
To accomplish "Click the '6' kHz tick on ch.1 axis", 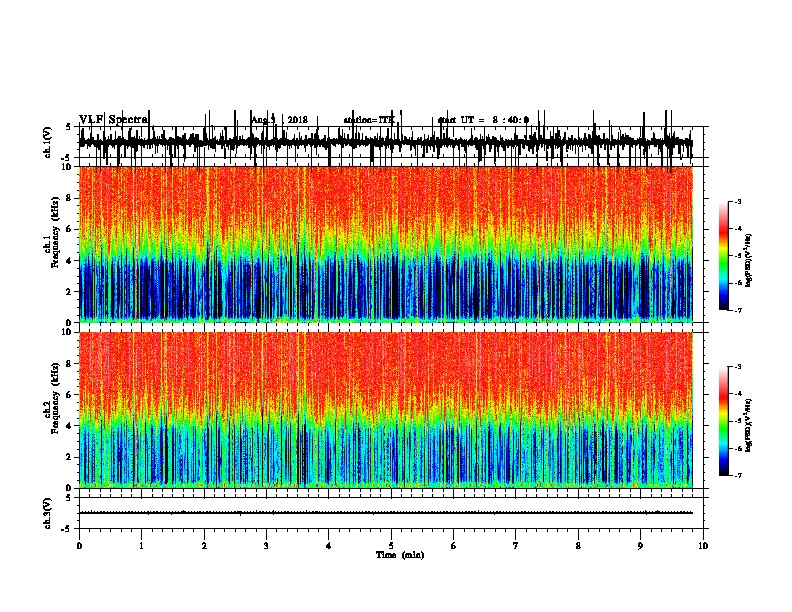I will click(x=70, y=229).
